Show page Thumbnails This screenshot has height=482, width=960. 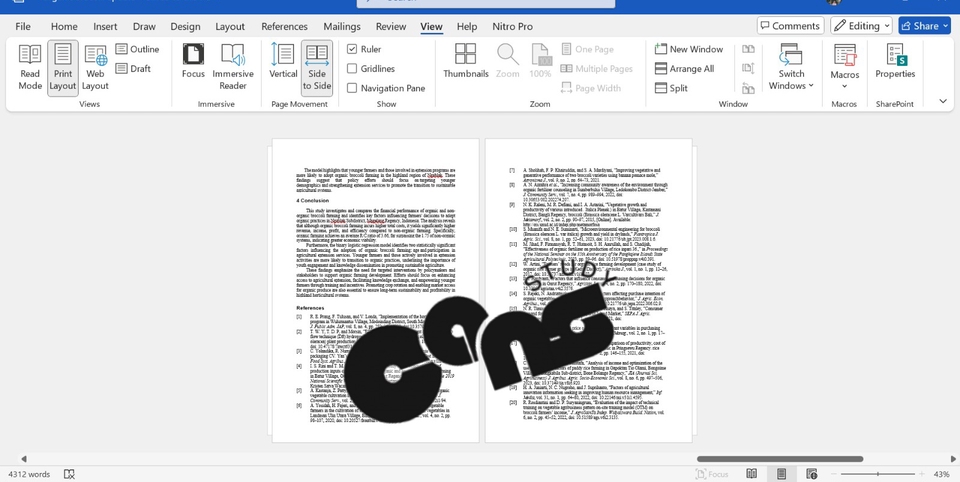click(x=466, y=61)
